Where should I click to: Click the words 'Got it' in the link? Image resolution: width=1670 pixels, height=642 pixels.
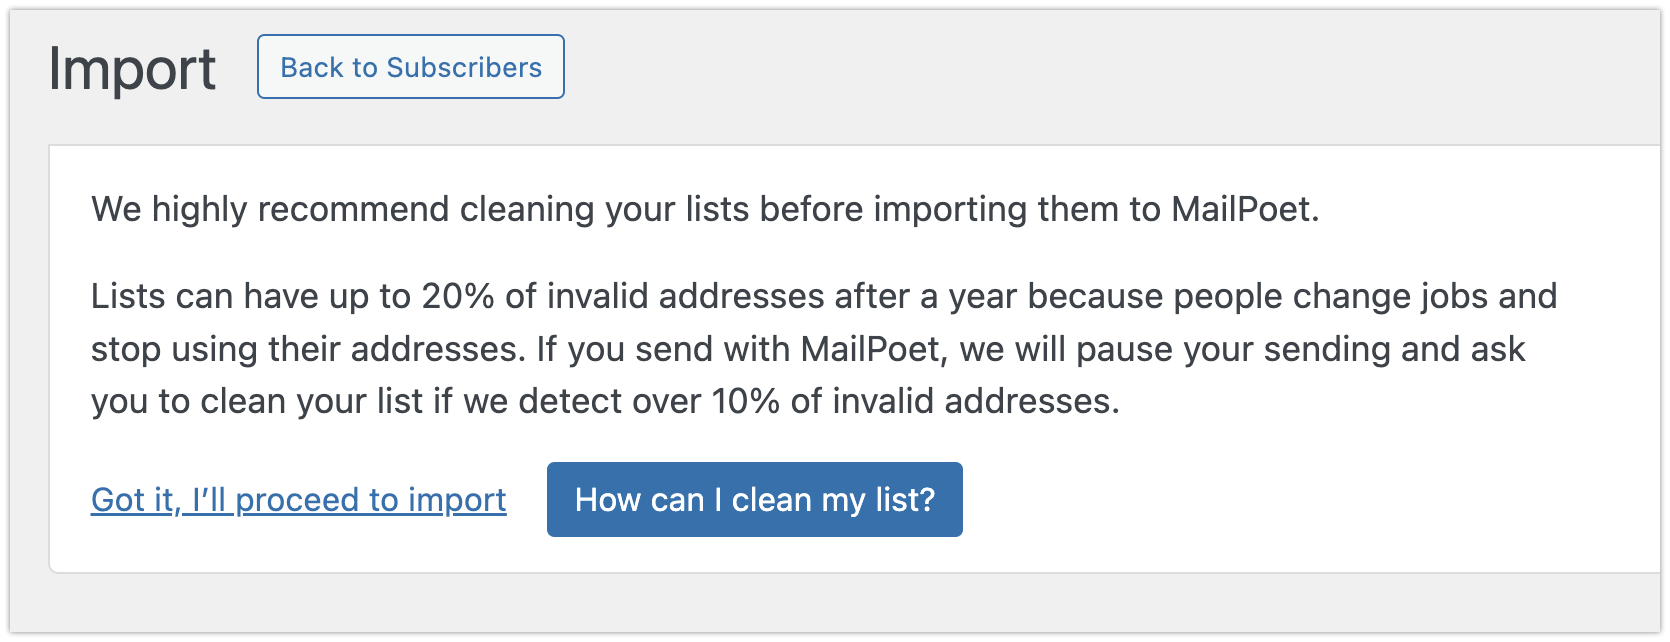point(133,499)
